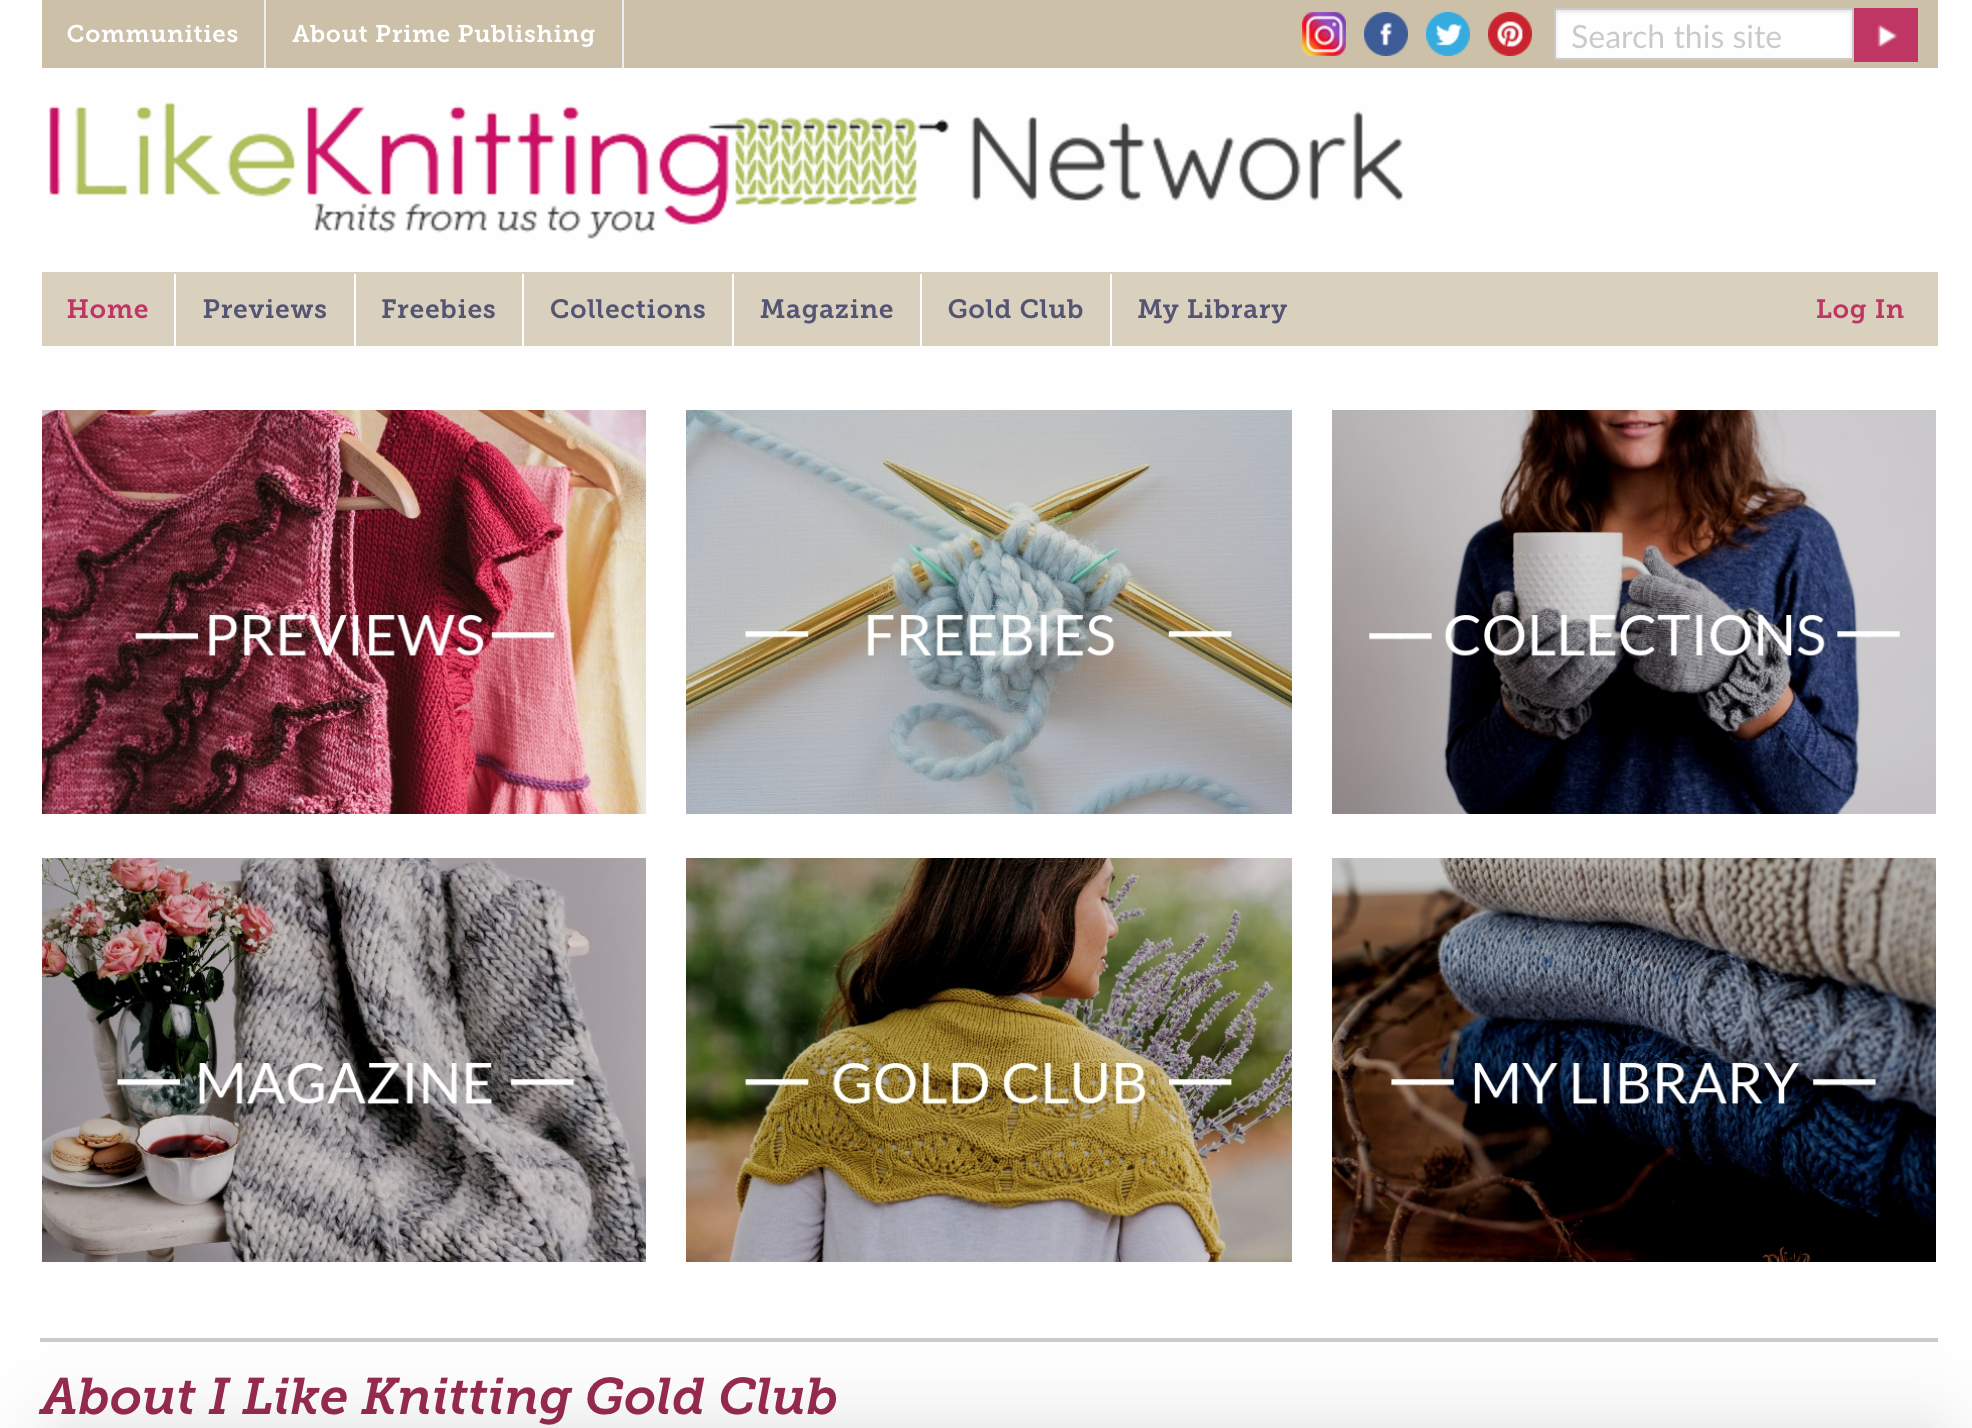Open the COLLECTIONS image tile
Image resolution: width=1972 pixels, height=1428 pixels.
click(1634, 612)
